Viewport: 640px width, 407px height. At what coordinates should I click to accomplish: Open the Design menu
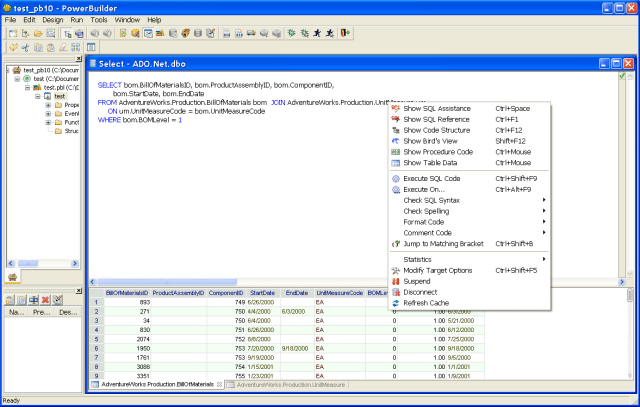(x=53, y=20)
